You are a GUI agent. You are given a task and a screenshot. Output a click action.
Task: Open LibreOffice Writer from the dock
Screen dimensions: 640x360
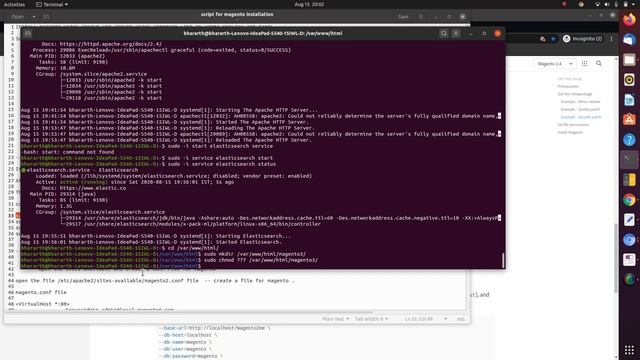point(629,100)
